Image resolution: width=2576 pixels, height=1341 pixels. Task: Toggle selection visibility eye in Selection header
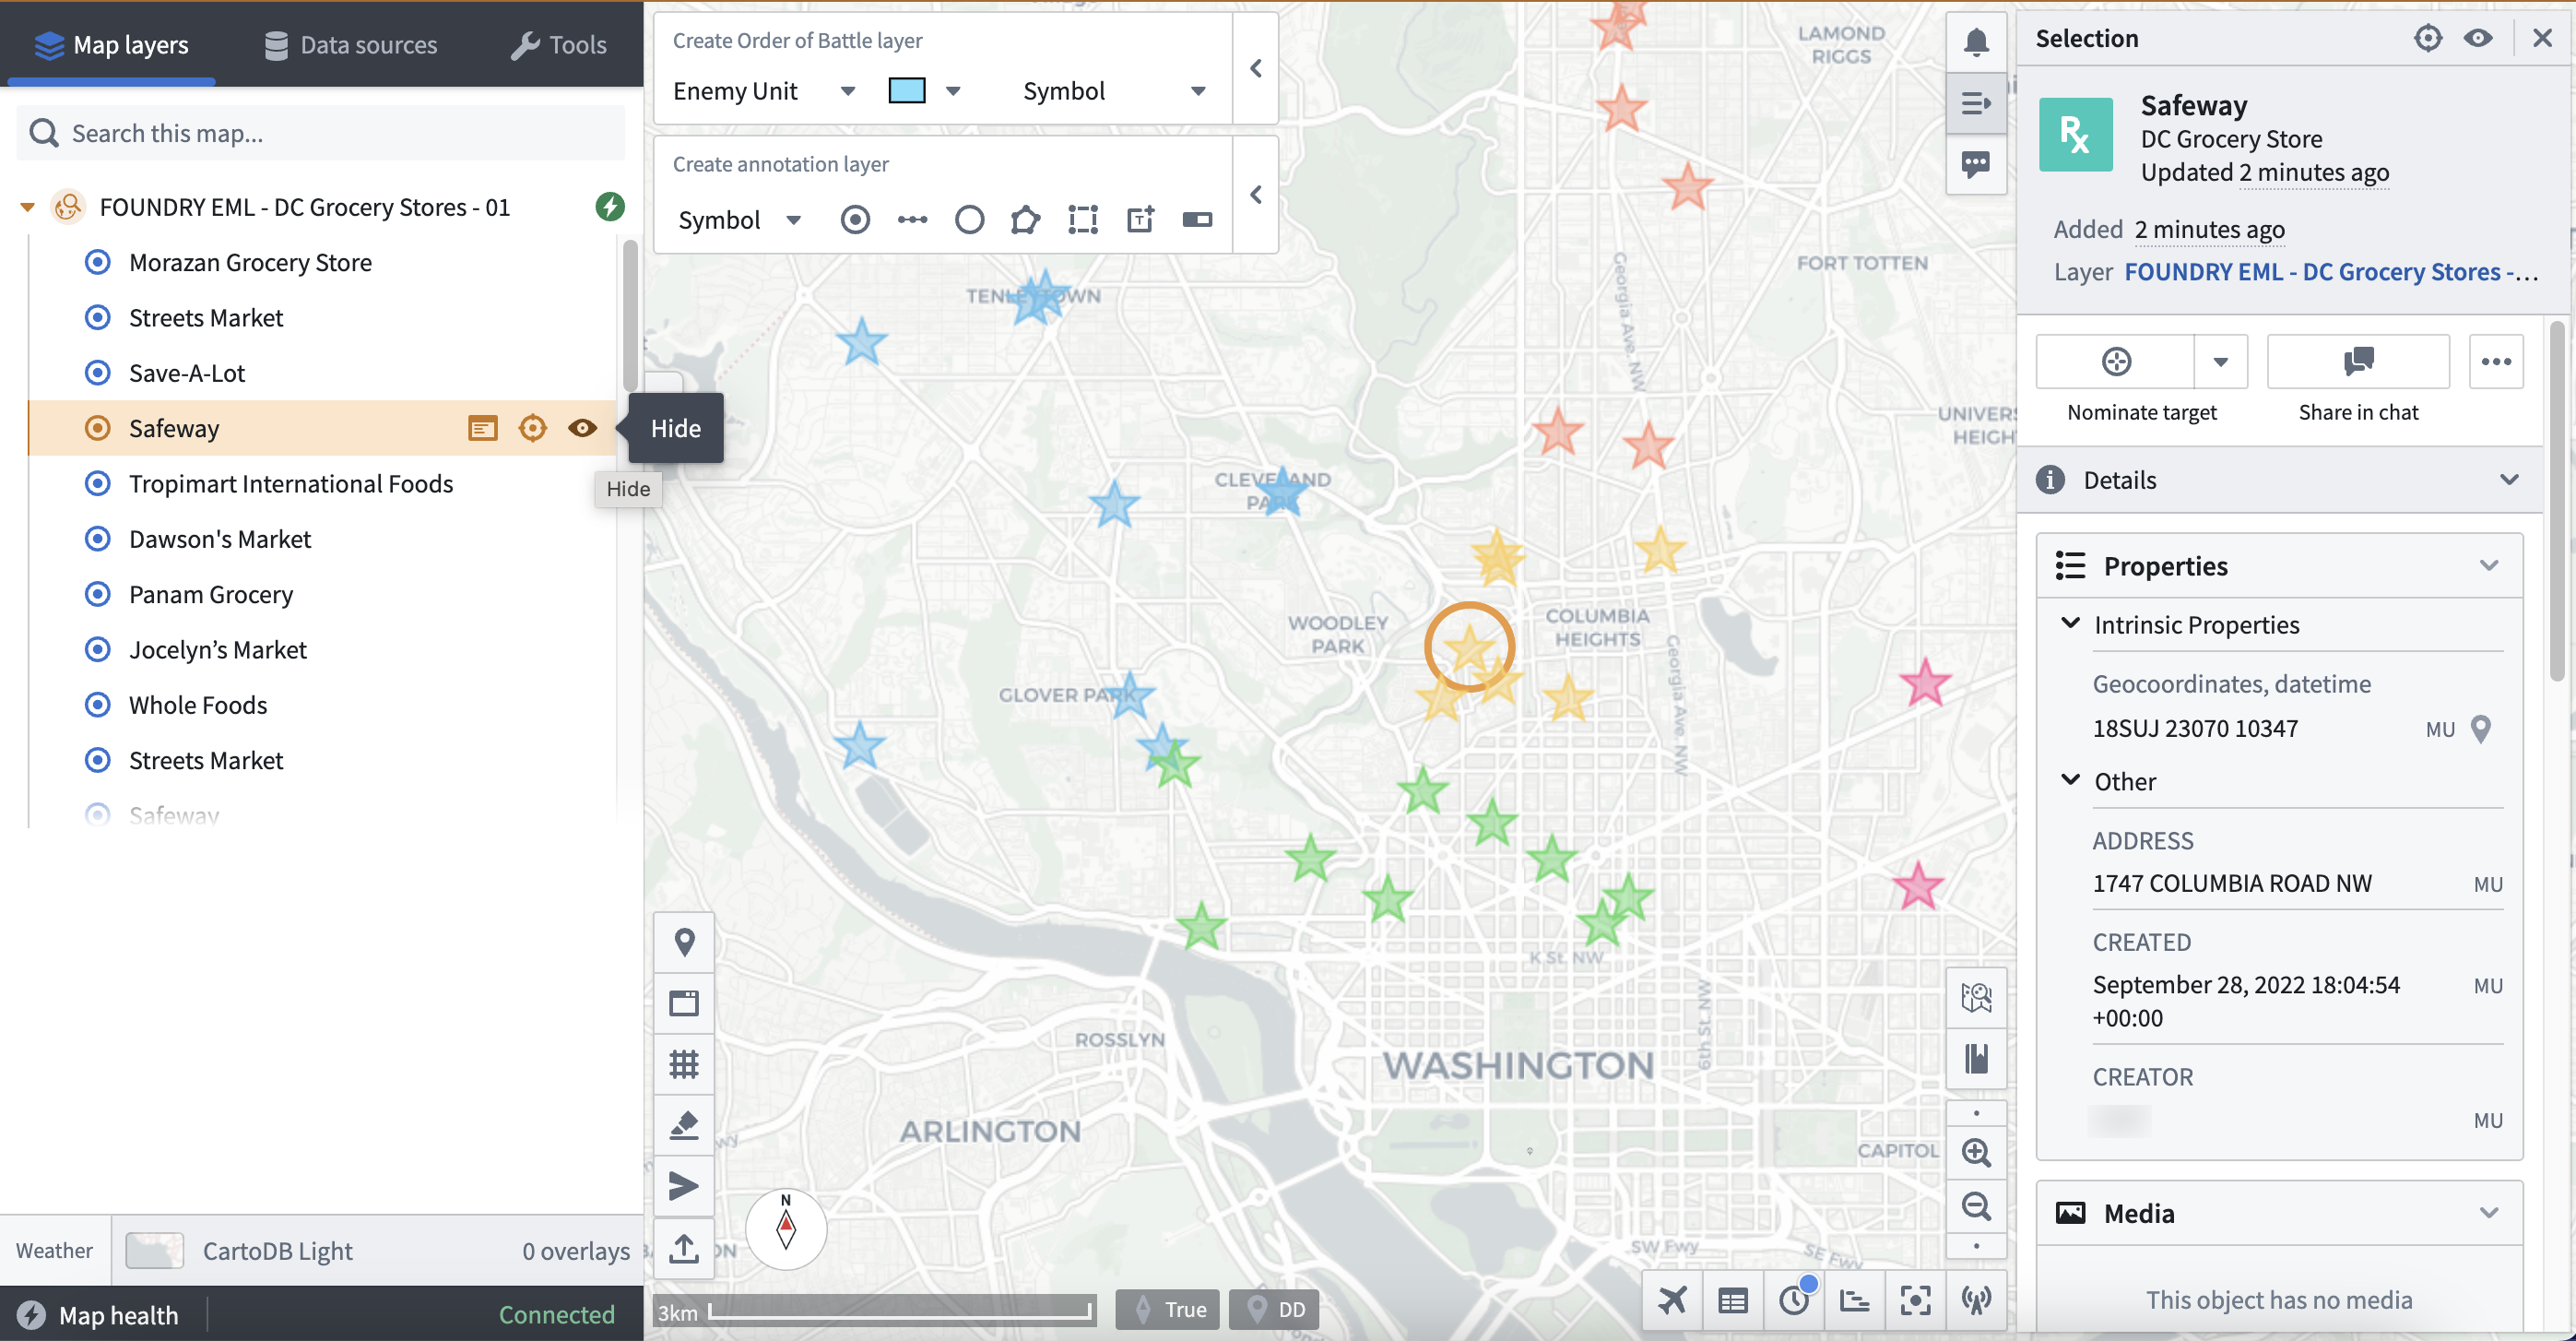click(2477, 38)
